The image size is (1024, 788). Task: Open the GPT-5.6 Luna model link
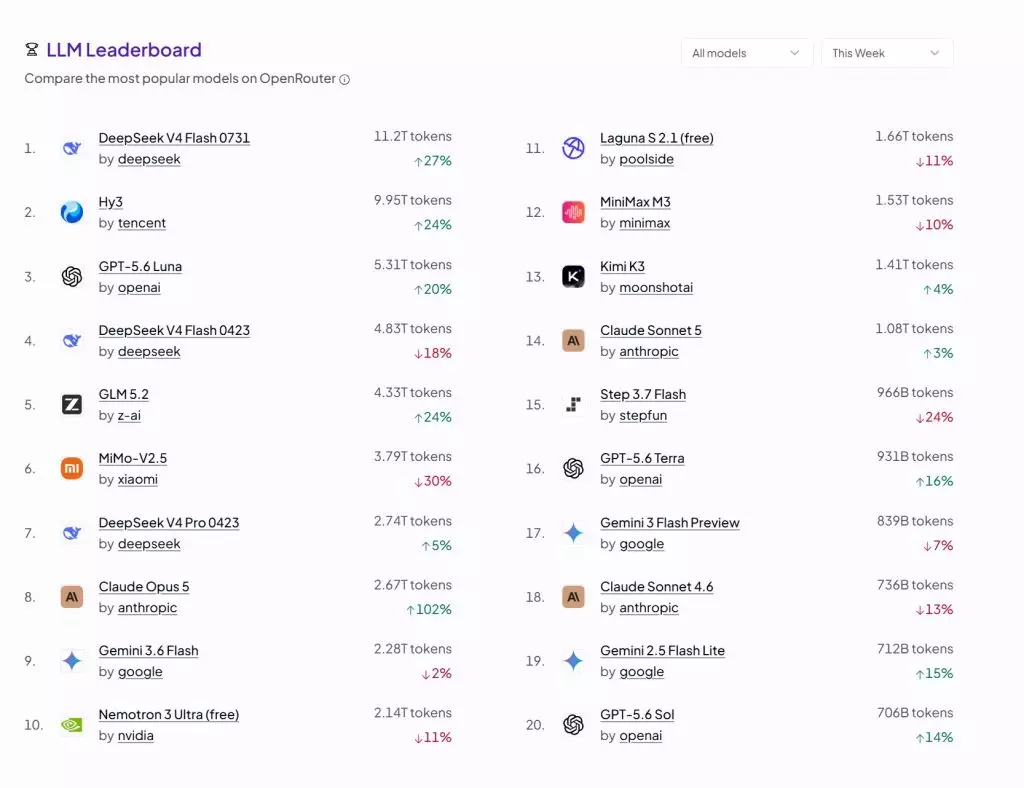point(140,266)
